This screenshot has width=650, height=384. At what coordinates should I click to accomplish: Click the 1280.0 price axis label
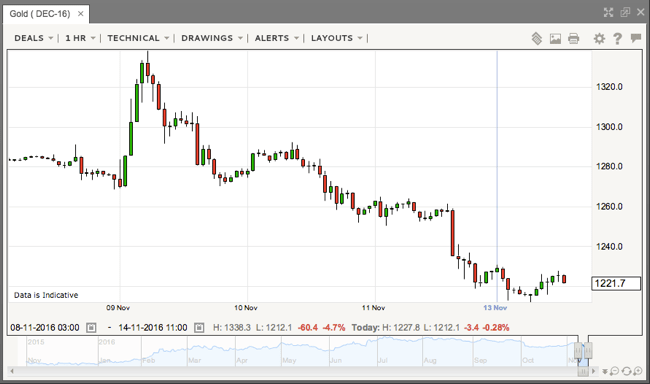609,166
